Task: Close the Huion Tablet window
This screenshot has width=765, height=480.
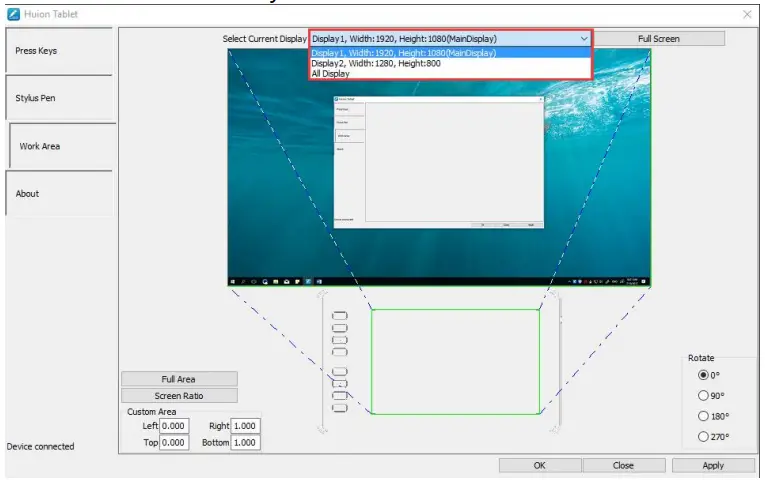Action: [747, 15]
